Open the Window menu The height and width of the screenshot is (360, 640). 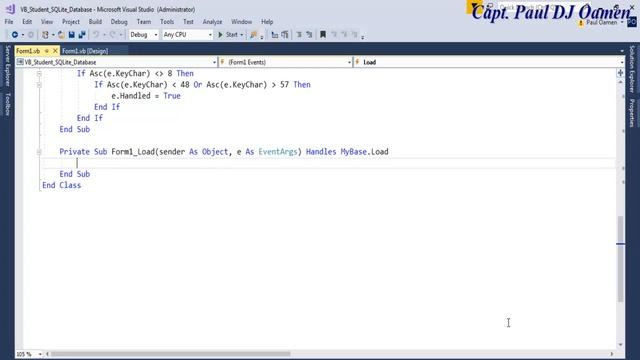[x=242, y=22]
